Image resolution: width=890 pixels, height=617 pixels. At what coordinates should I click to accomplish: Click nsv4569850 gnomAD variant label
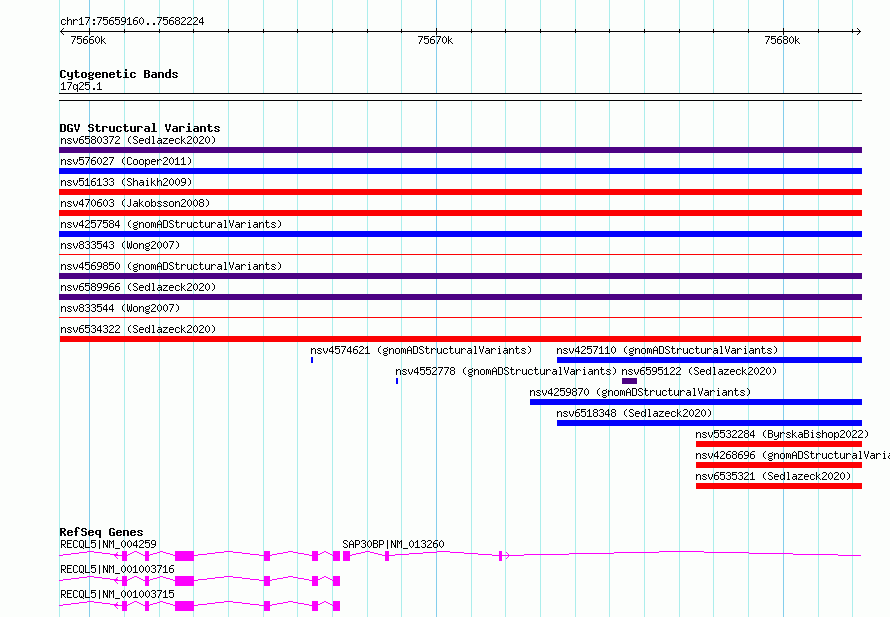point(171,266)
